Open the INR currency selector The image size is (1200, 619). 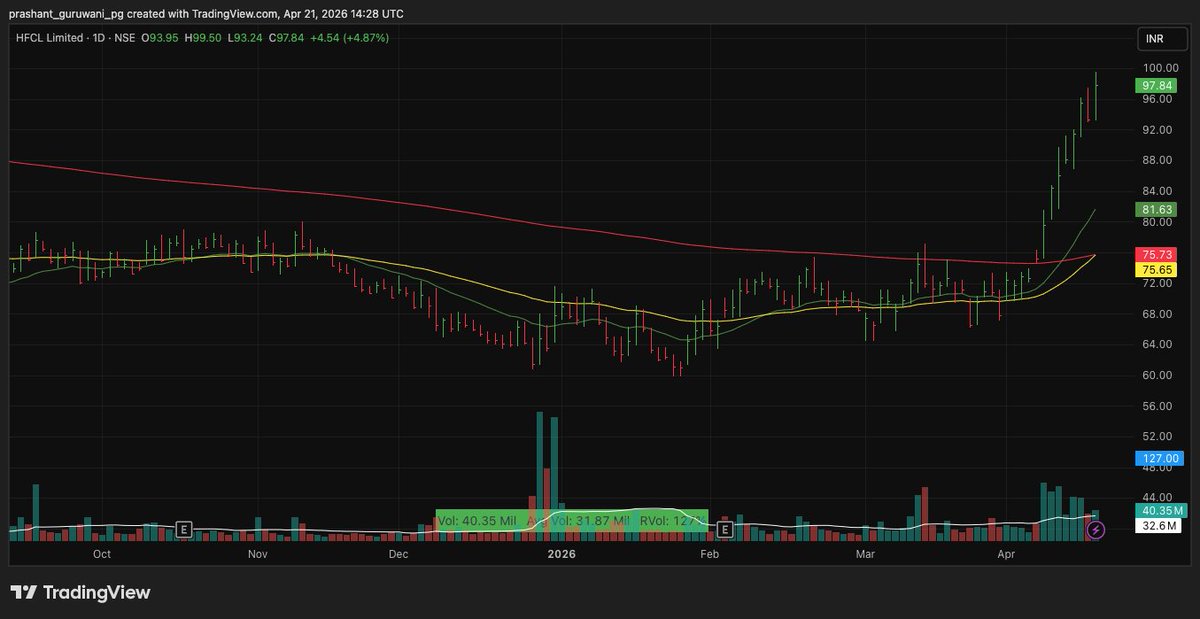click(1161, 39)
